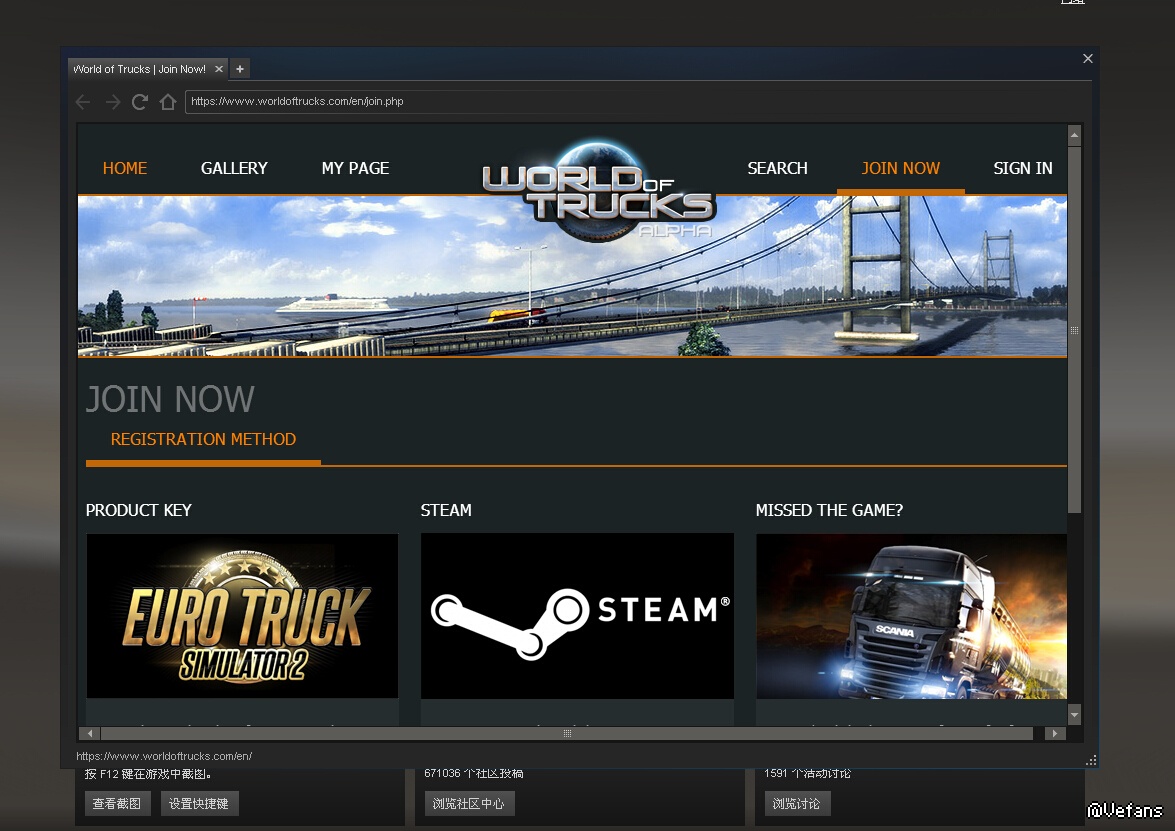This screenshot has height=831, width=1175.
Task: Open the GALLERY menu item
Action: [234, 168]
